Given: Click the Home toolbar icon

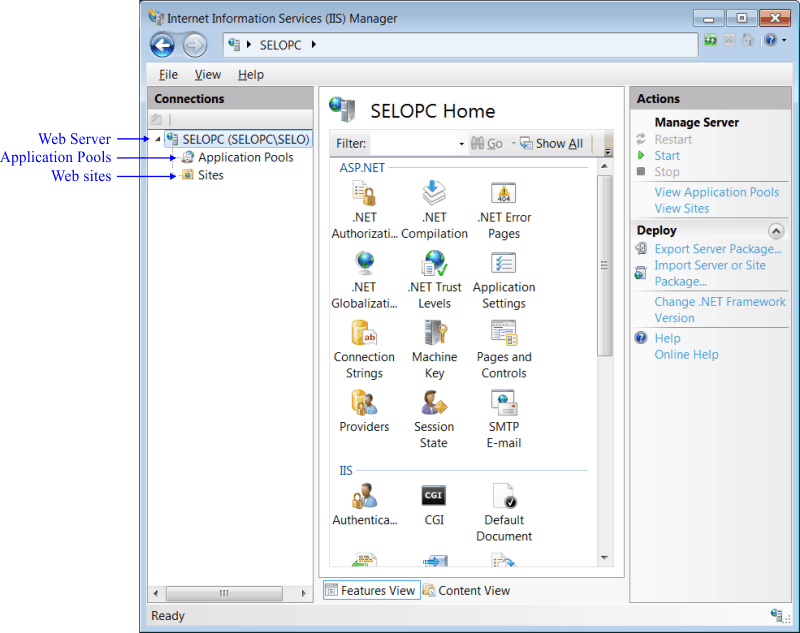Looking at the screenshot, I should [x=747, y=40].
